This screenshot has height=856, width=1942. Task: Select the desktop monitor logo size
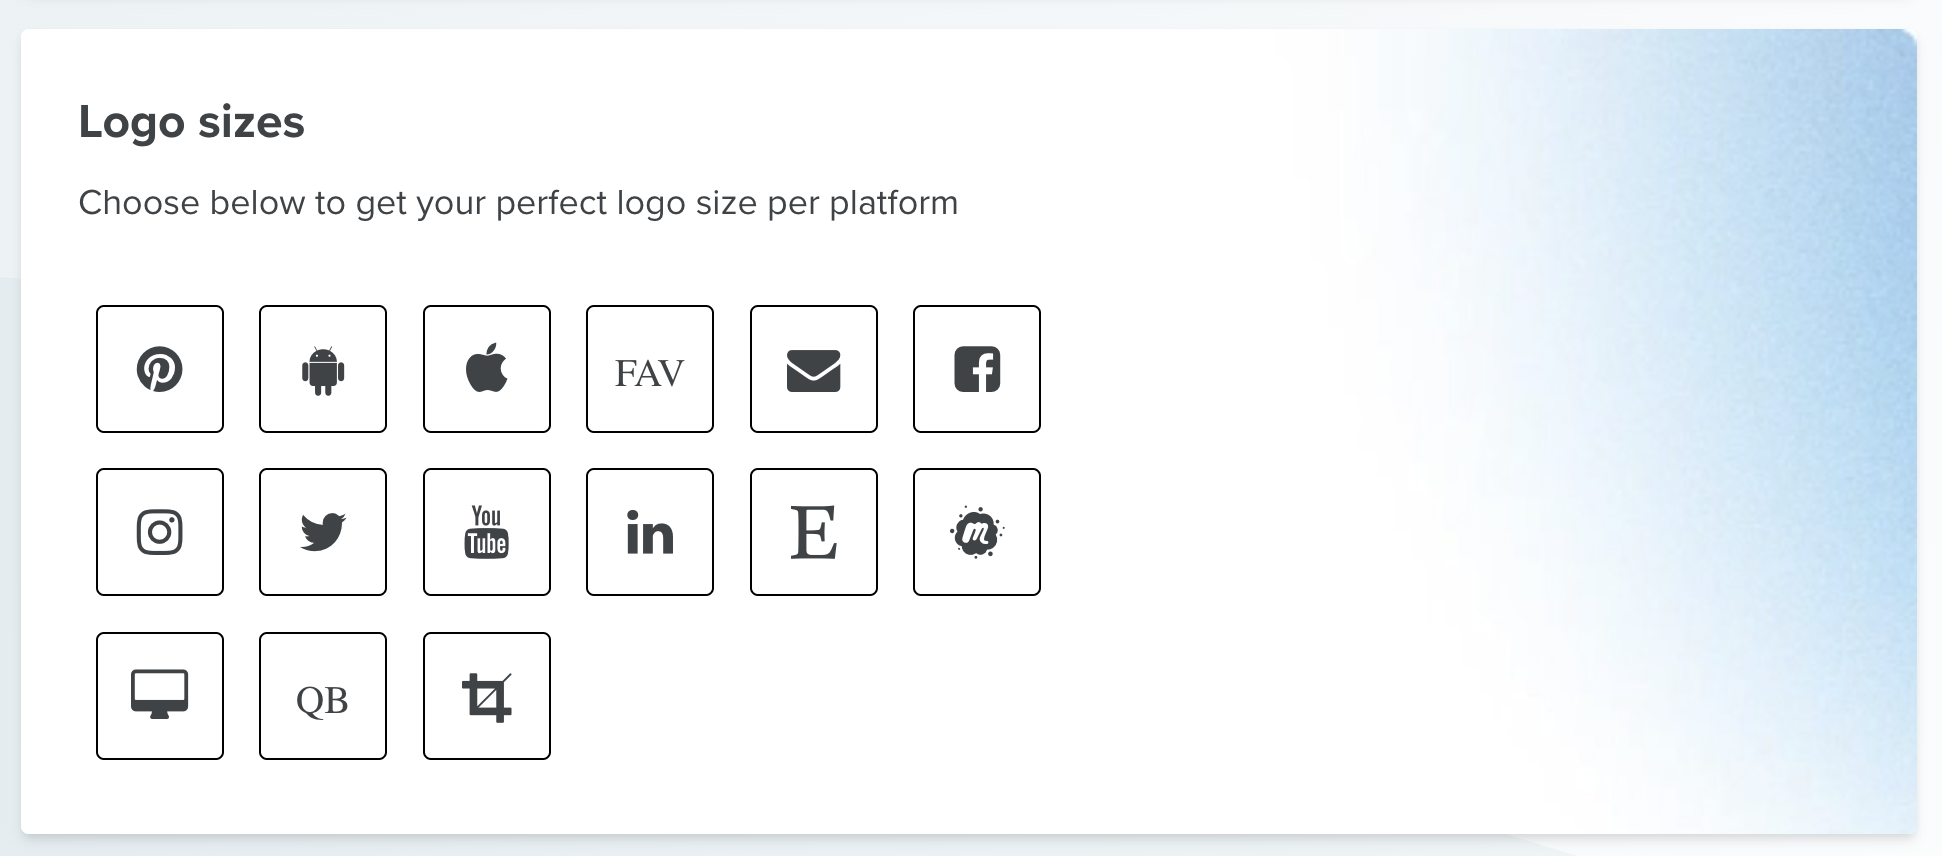(160, 696)
